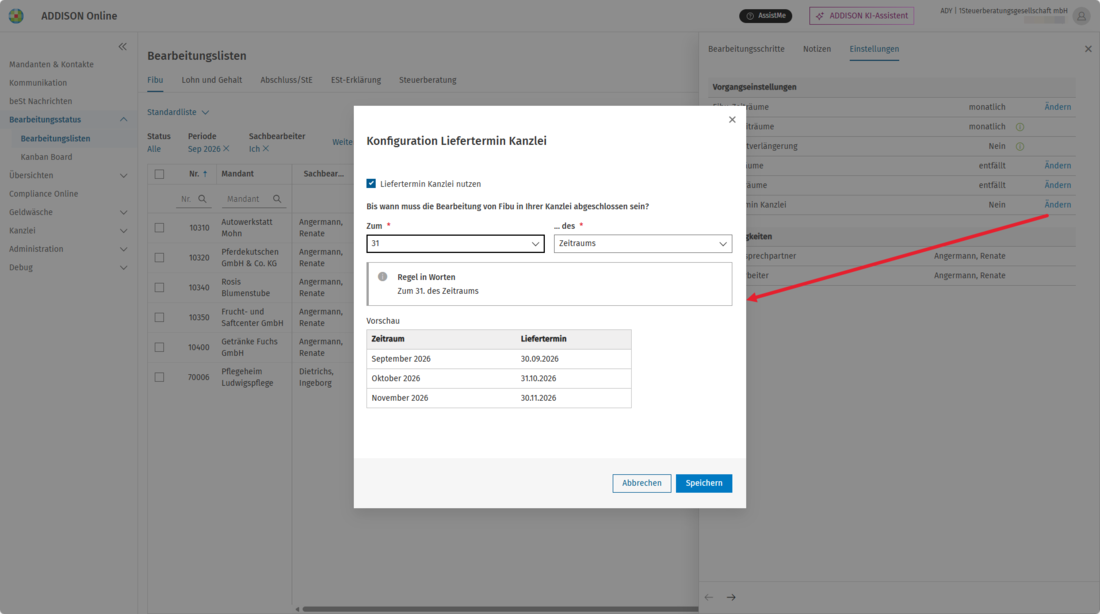Select the row checkbox for Pferdekutschen GmbH
Viewport: 1100px width, 614px height.
pyautogui.click(x=159, y=258)
